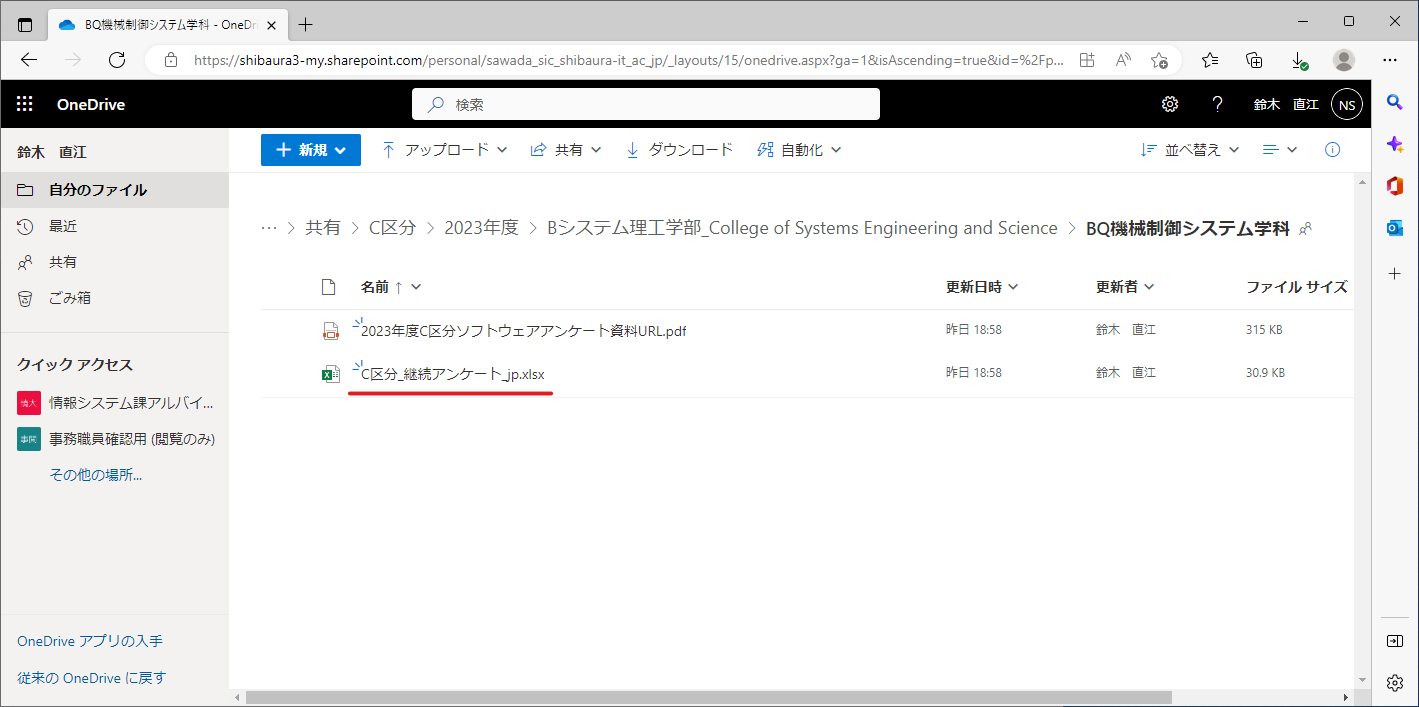Open the 新規 dropdown button
This screenshot has height=707, width=1419.
point(311,150)
